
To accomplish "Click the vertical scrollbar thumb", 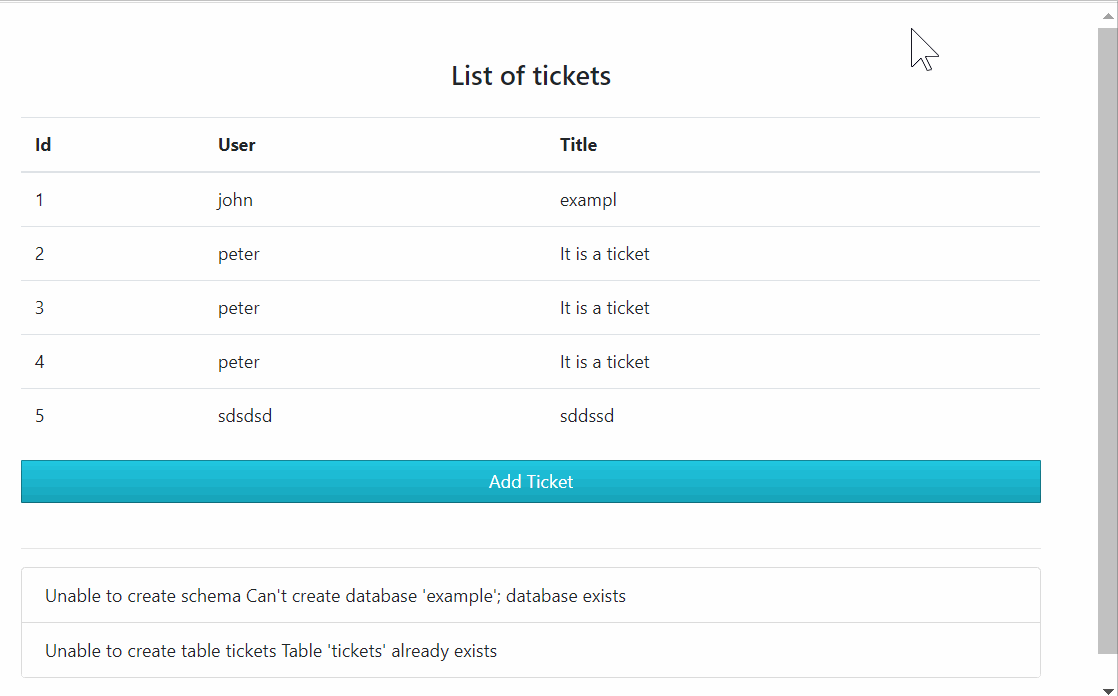I will point(1107,340).
